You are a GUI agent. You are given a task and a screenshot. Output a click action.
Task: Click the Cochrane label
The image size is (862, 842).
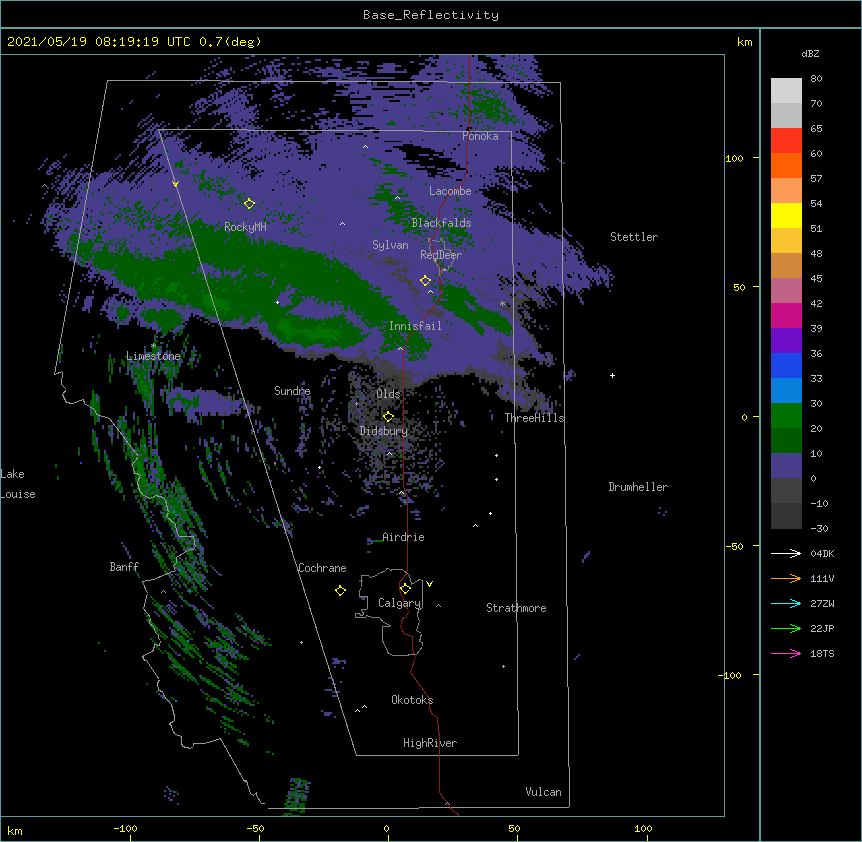(x=322, y=568)
